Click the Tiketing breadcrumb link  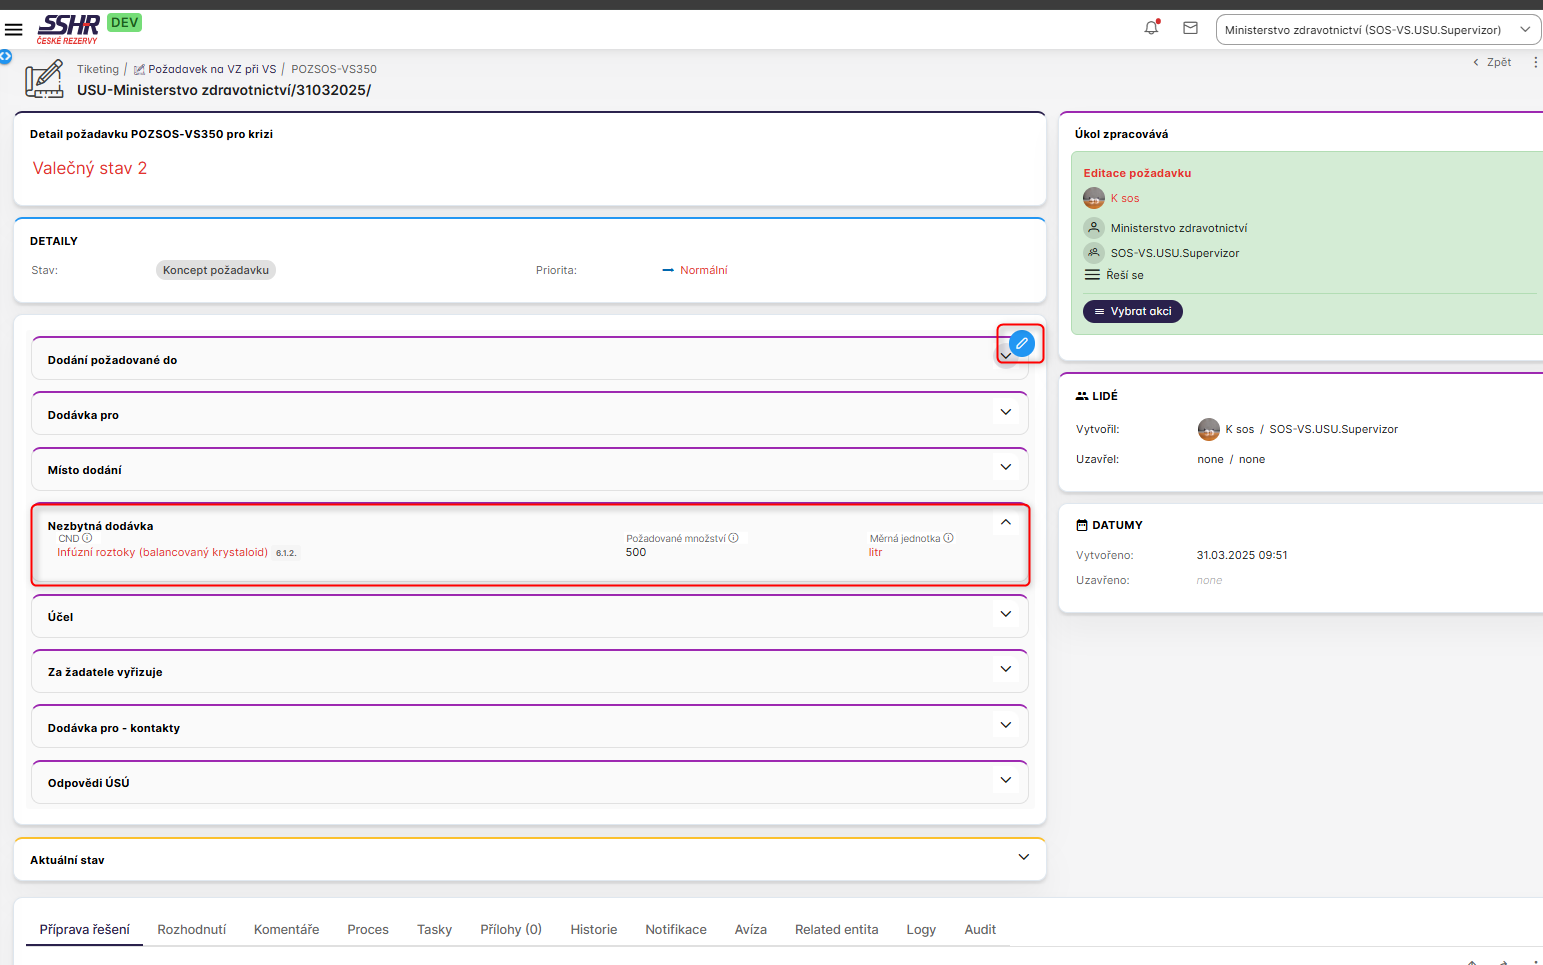[x=98, y=69]
